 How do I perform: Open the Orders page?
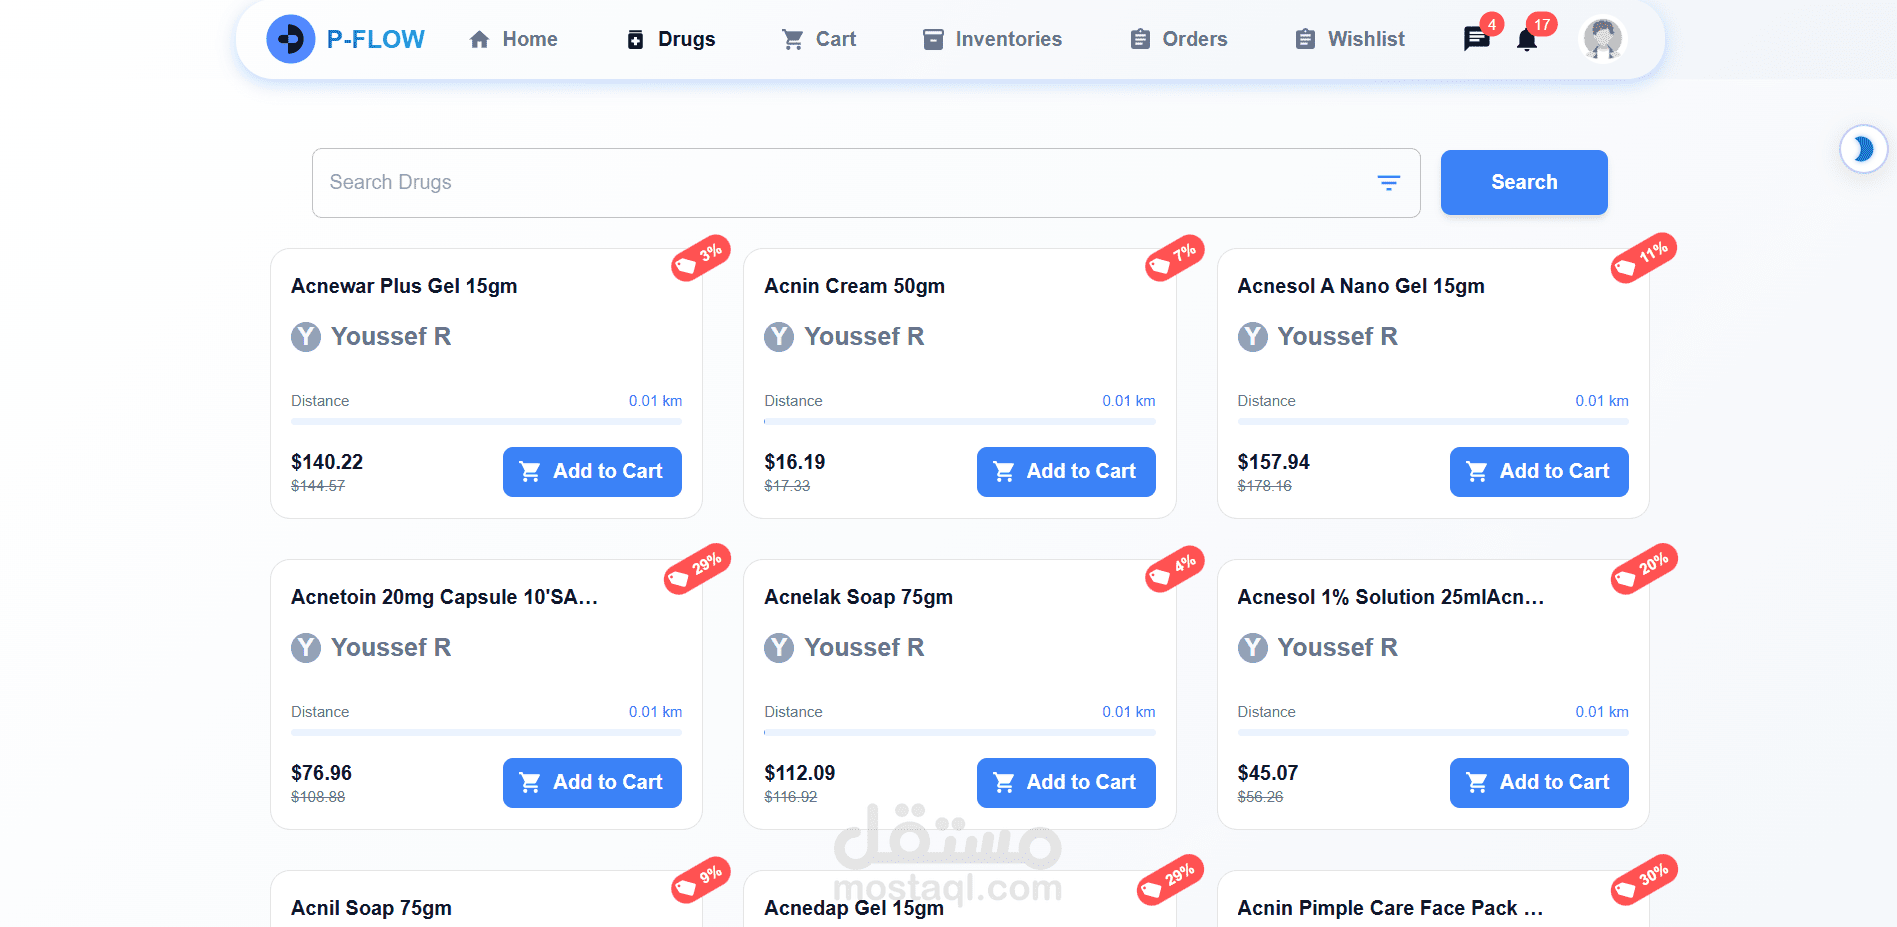pos(1178,39)
